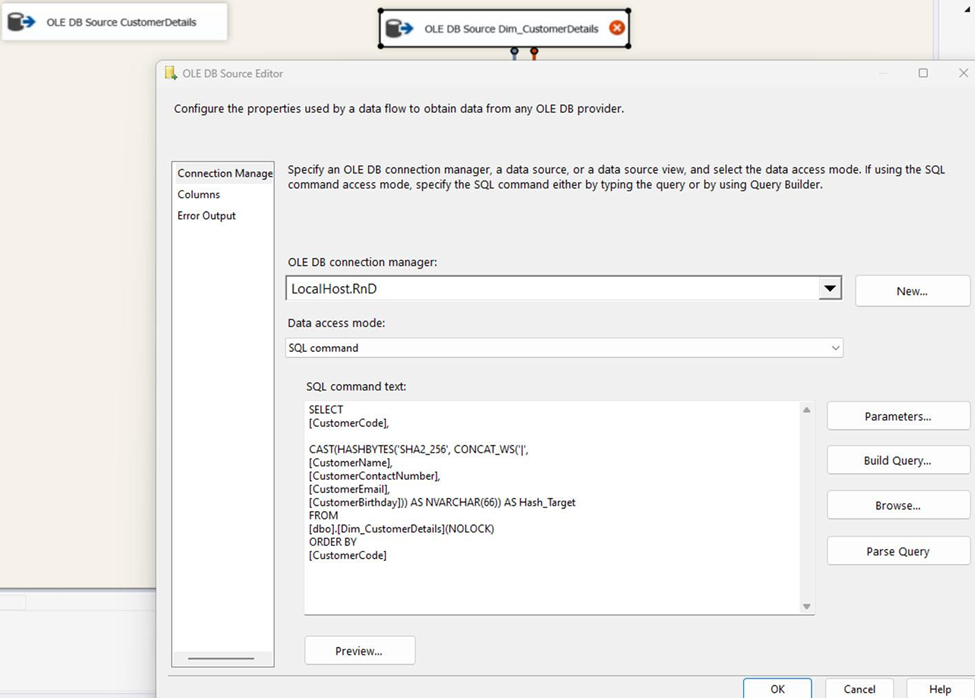Select the Connection Manager page
This screenshot has width=975, height=698.
click(222, 173)
